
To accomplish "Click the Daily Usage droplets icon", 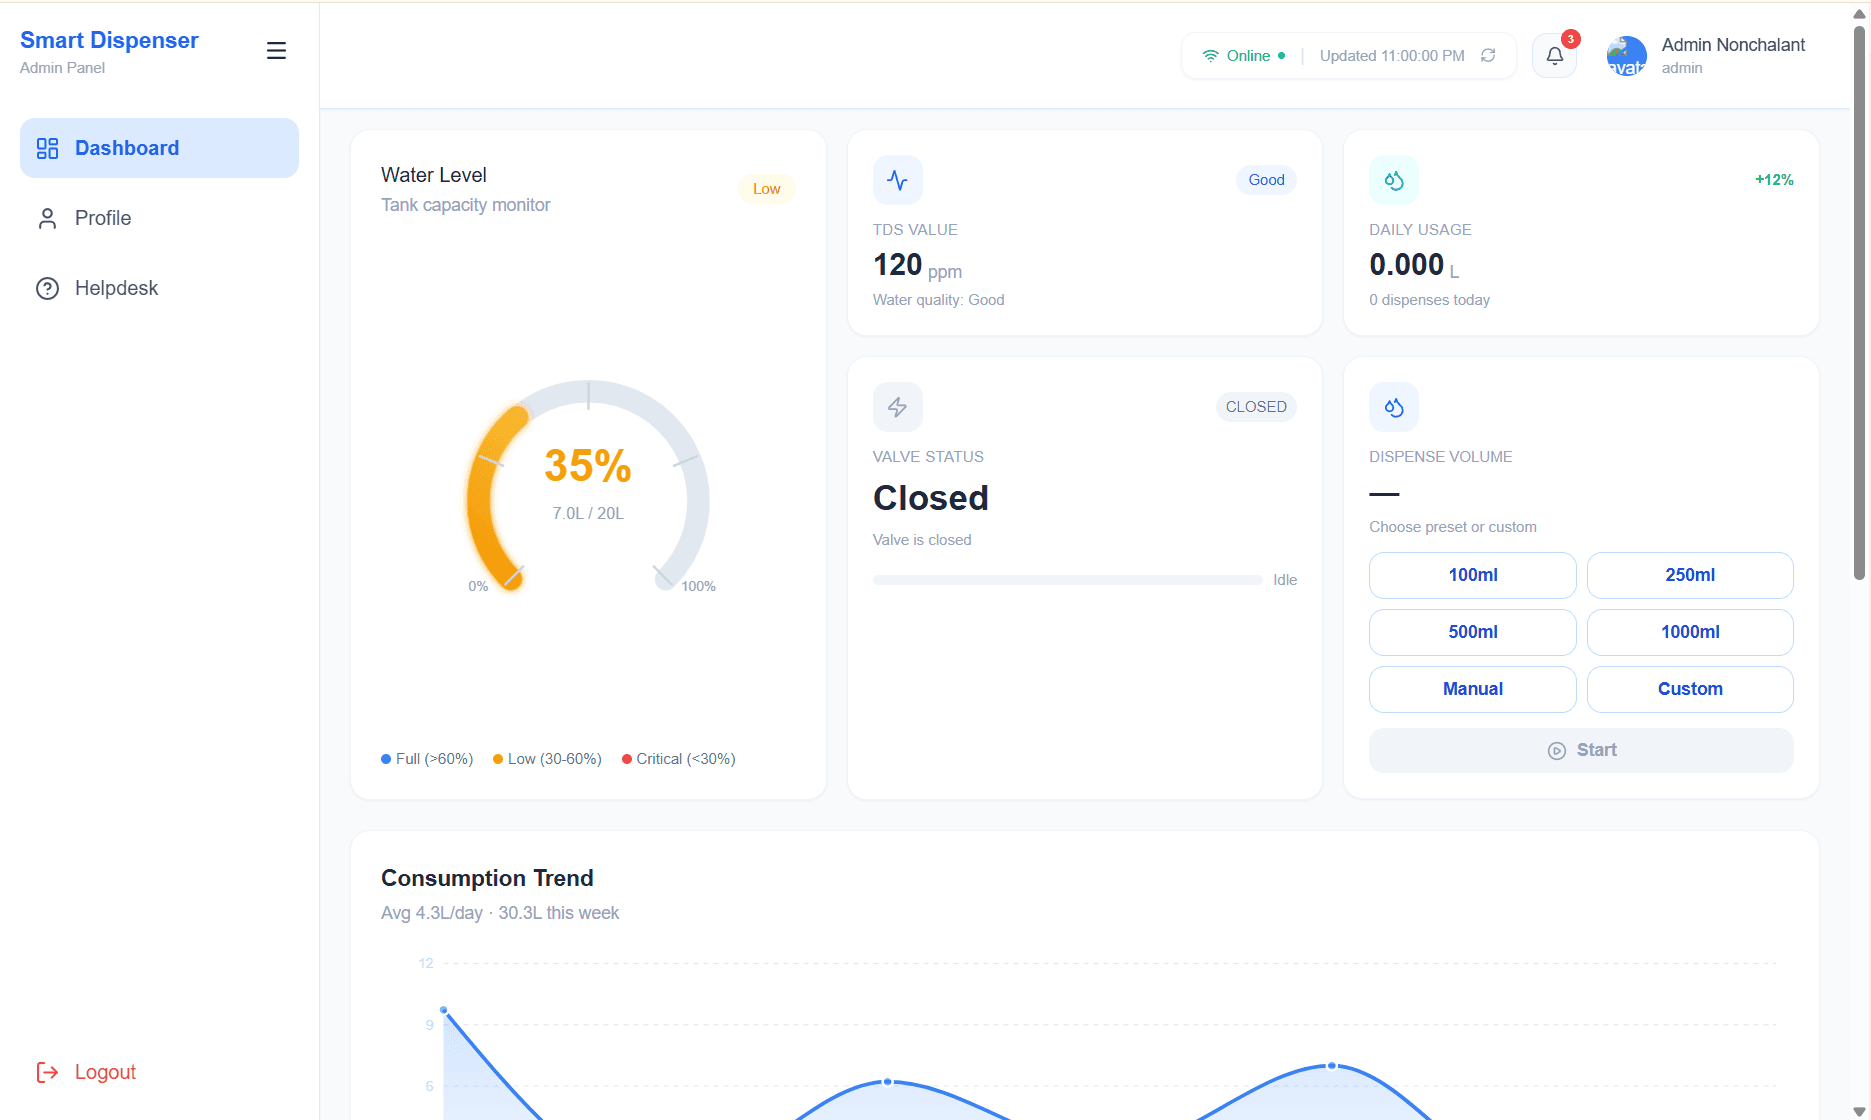I will [x=1394, y=180].
